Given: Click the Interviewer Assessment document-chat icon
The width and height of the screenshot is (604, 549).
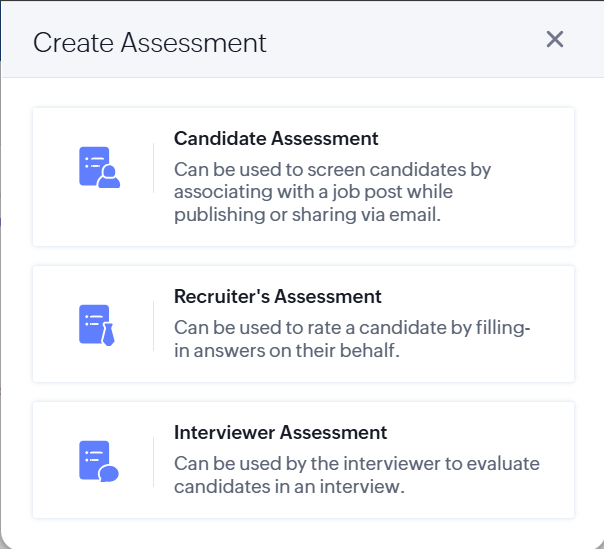Looking at the screenshot, I should click(98, 461).
